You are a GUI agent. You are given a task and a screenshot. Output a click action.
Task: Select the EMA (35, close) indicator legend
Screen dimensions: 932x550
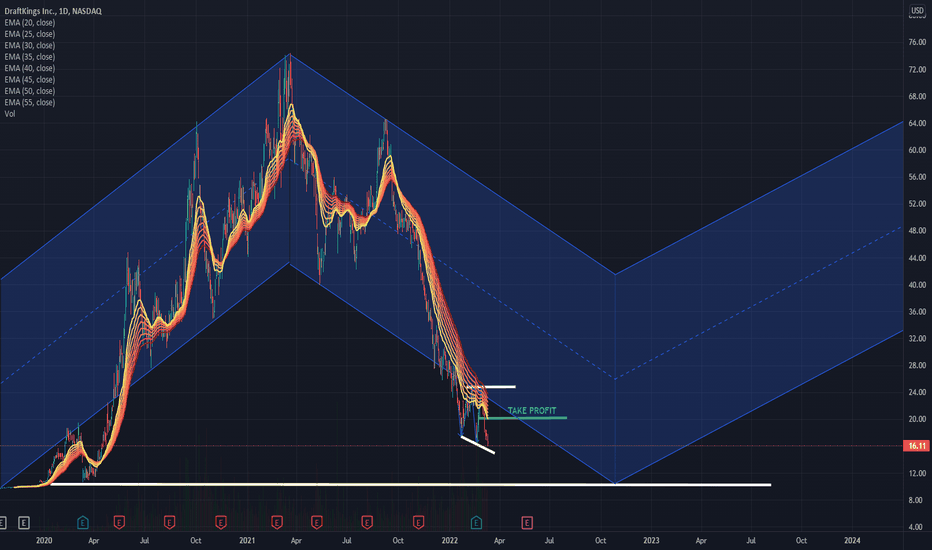(30, 56)
